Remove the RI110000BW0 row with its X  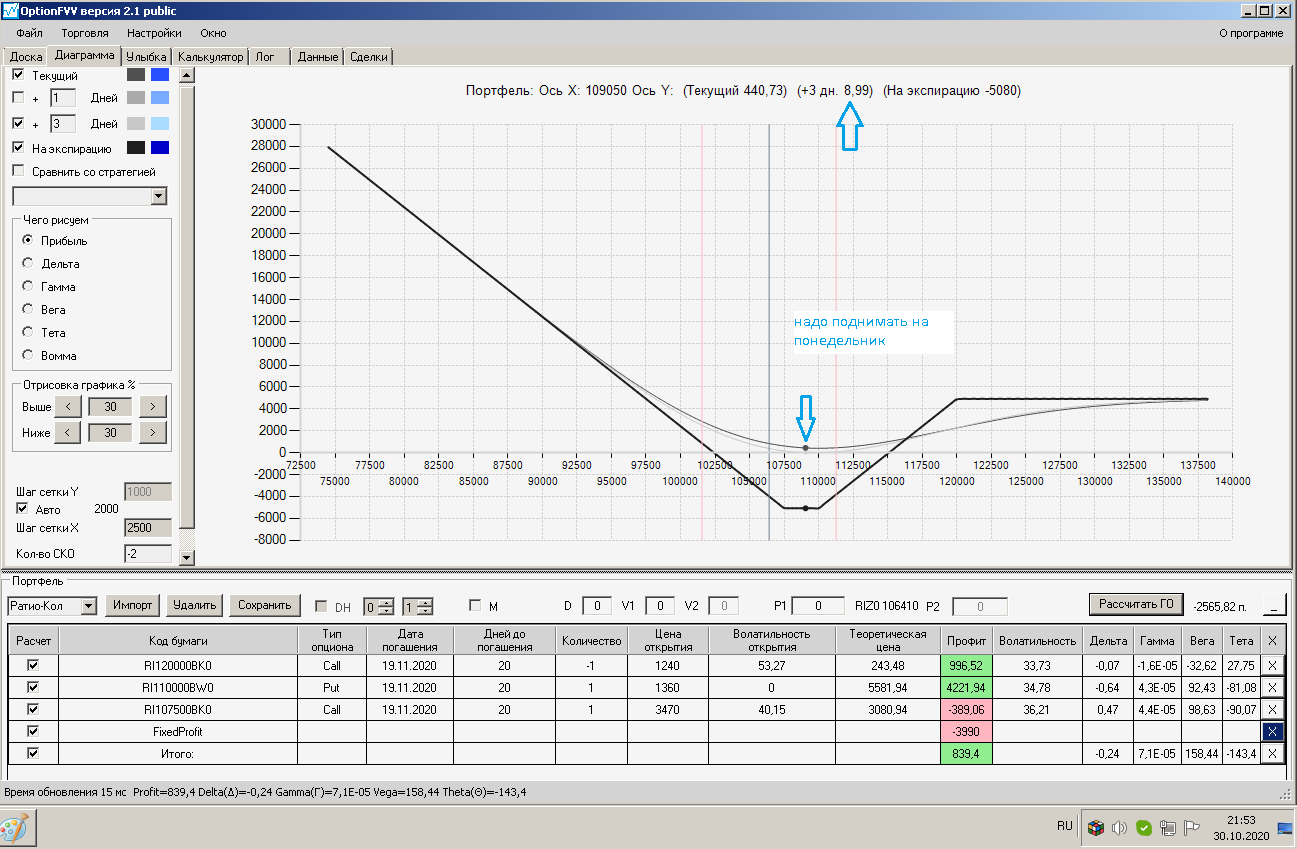[x=1272, y=687]
